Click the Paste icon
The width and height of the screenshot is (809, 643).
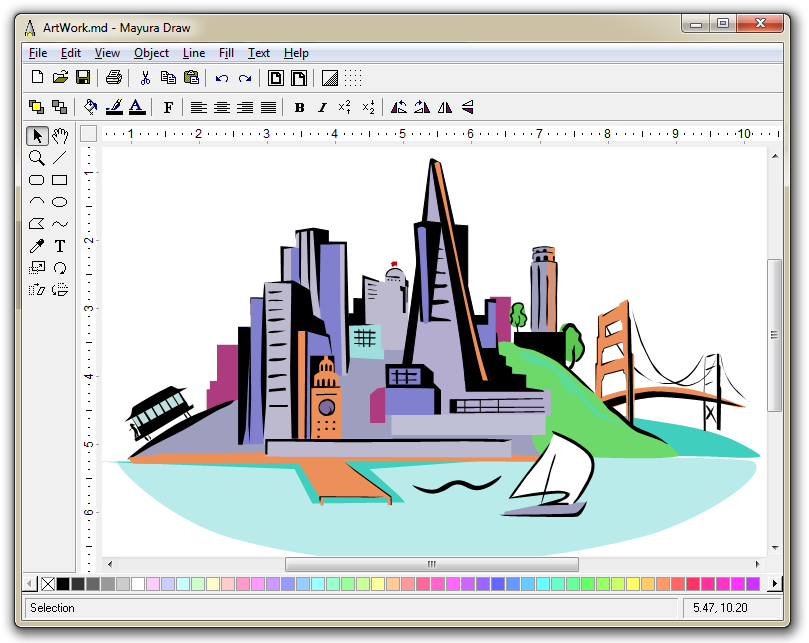pyautogui.click(x=190, y=77)
